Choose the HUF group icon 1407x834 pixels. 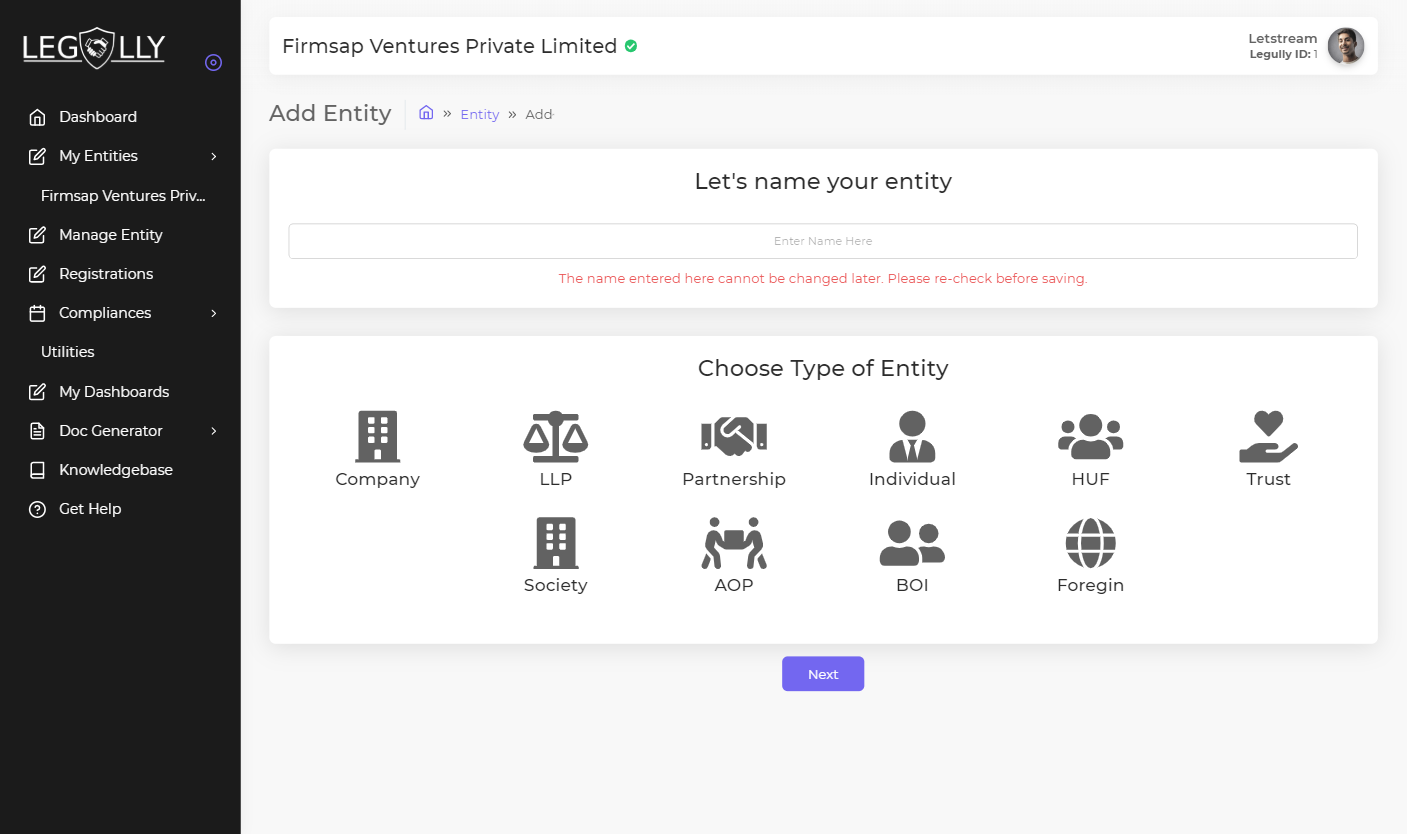pos(1090,436)
